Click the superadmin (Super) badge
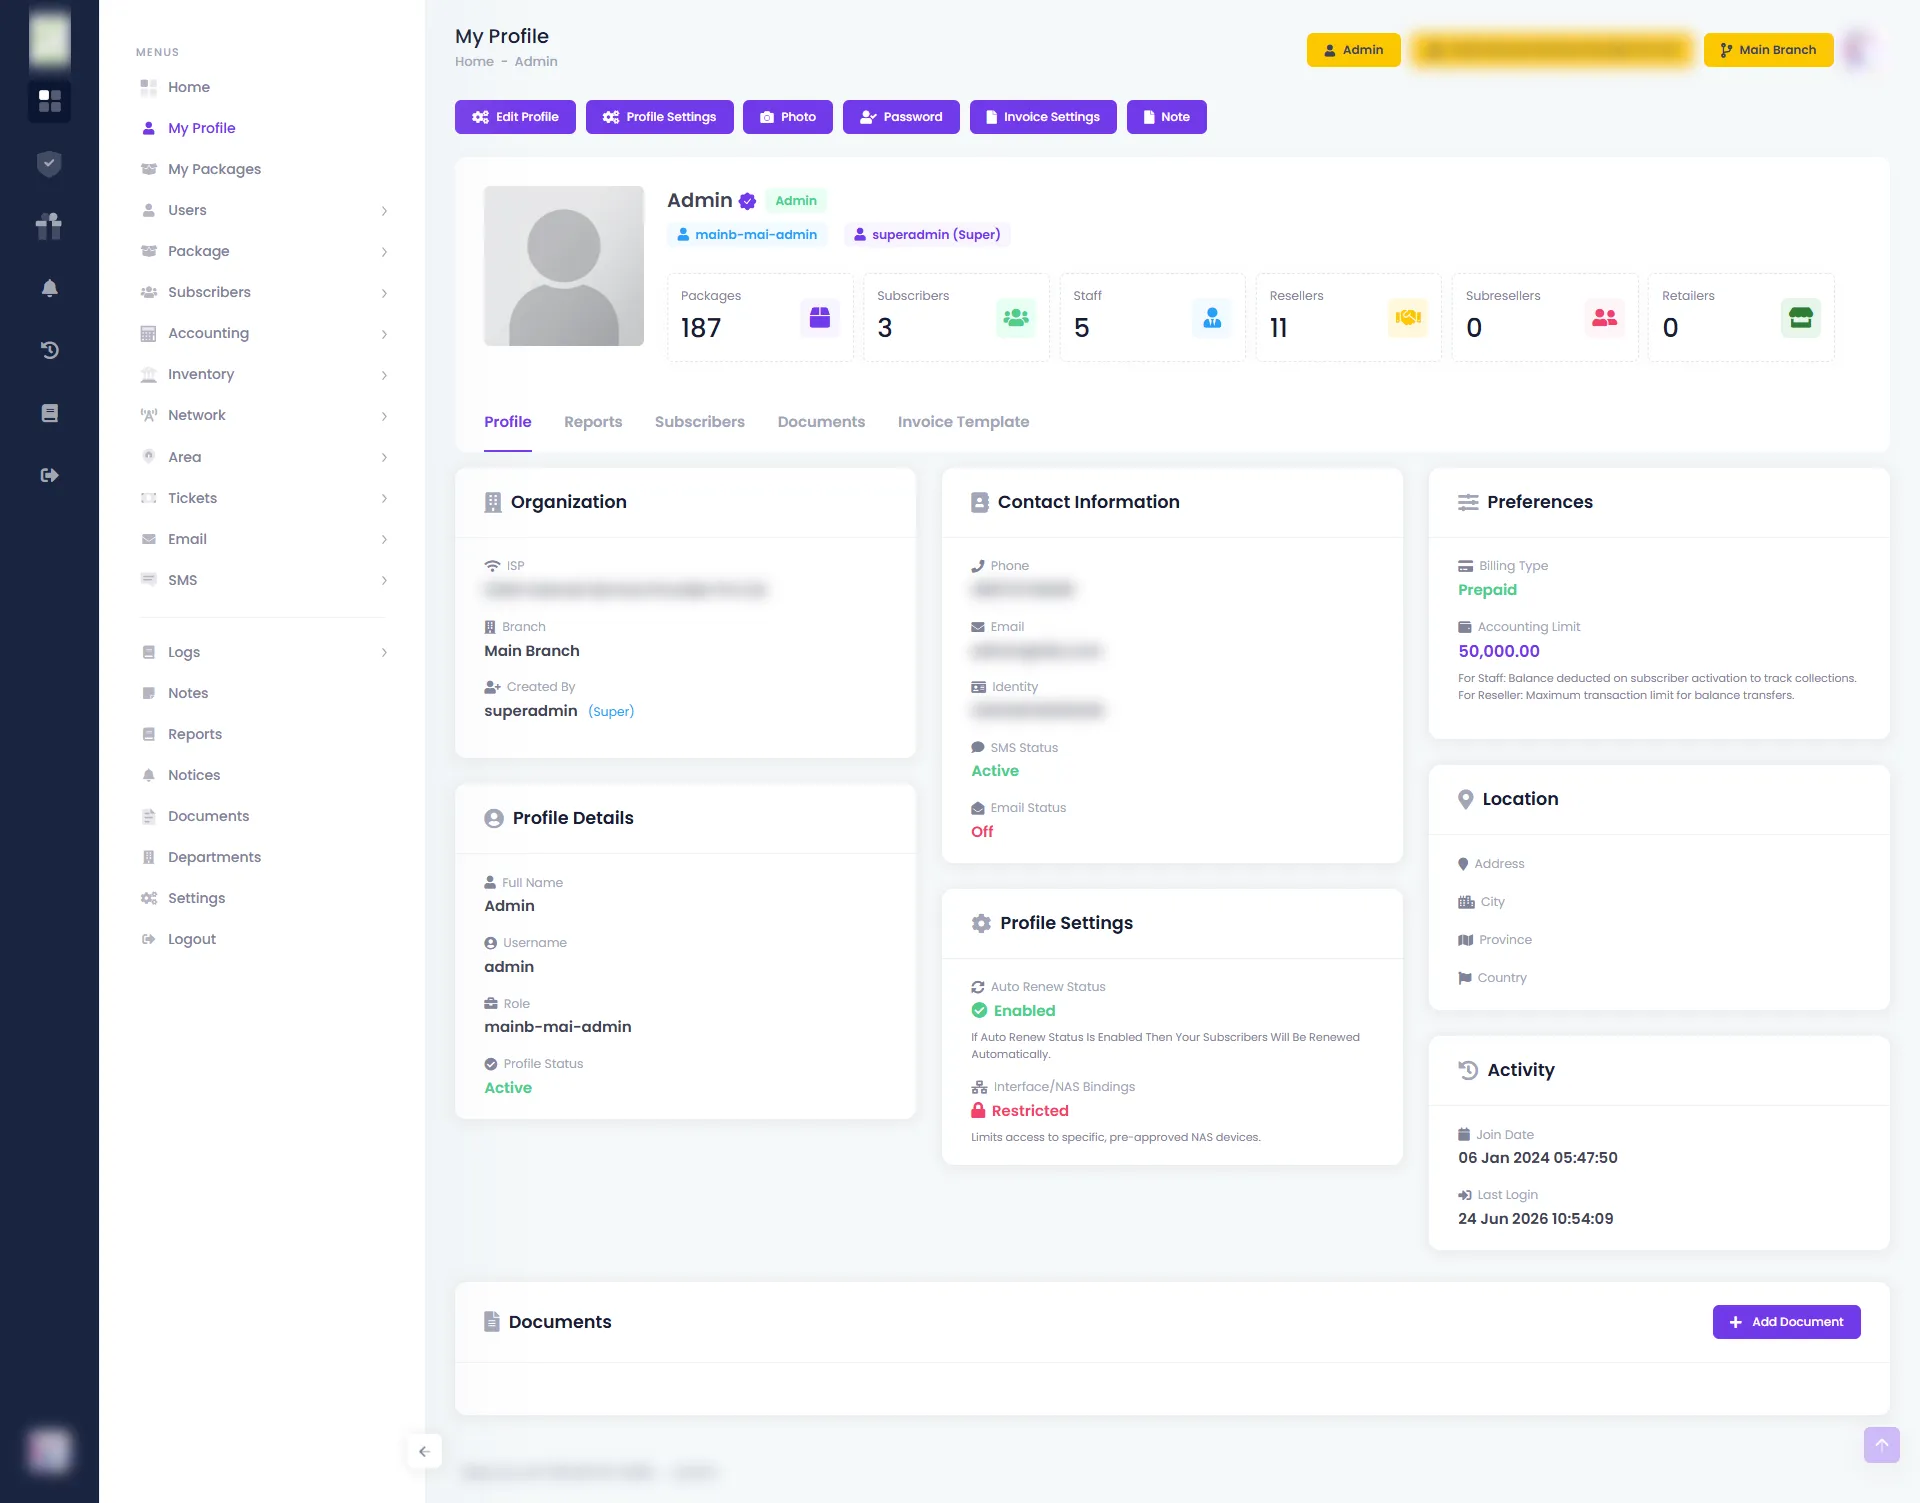The height and width of the screenshot is (1503, 1920). (927, 235)
